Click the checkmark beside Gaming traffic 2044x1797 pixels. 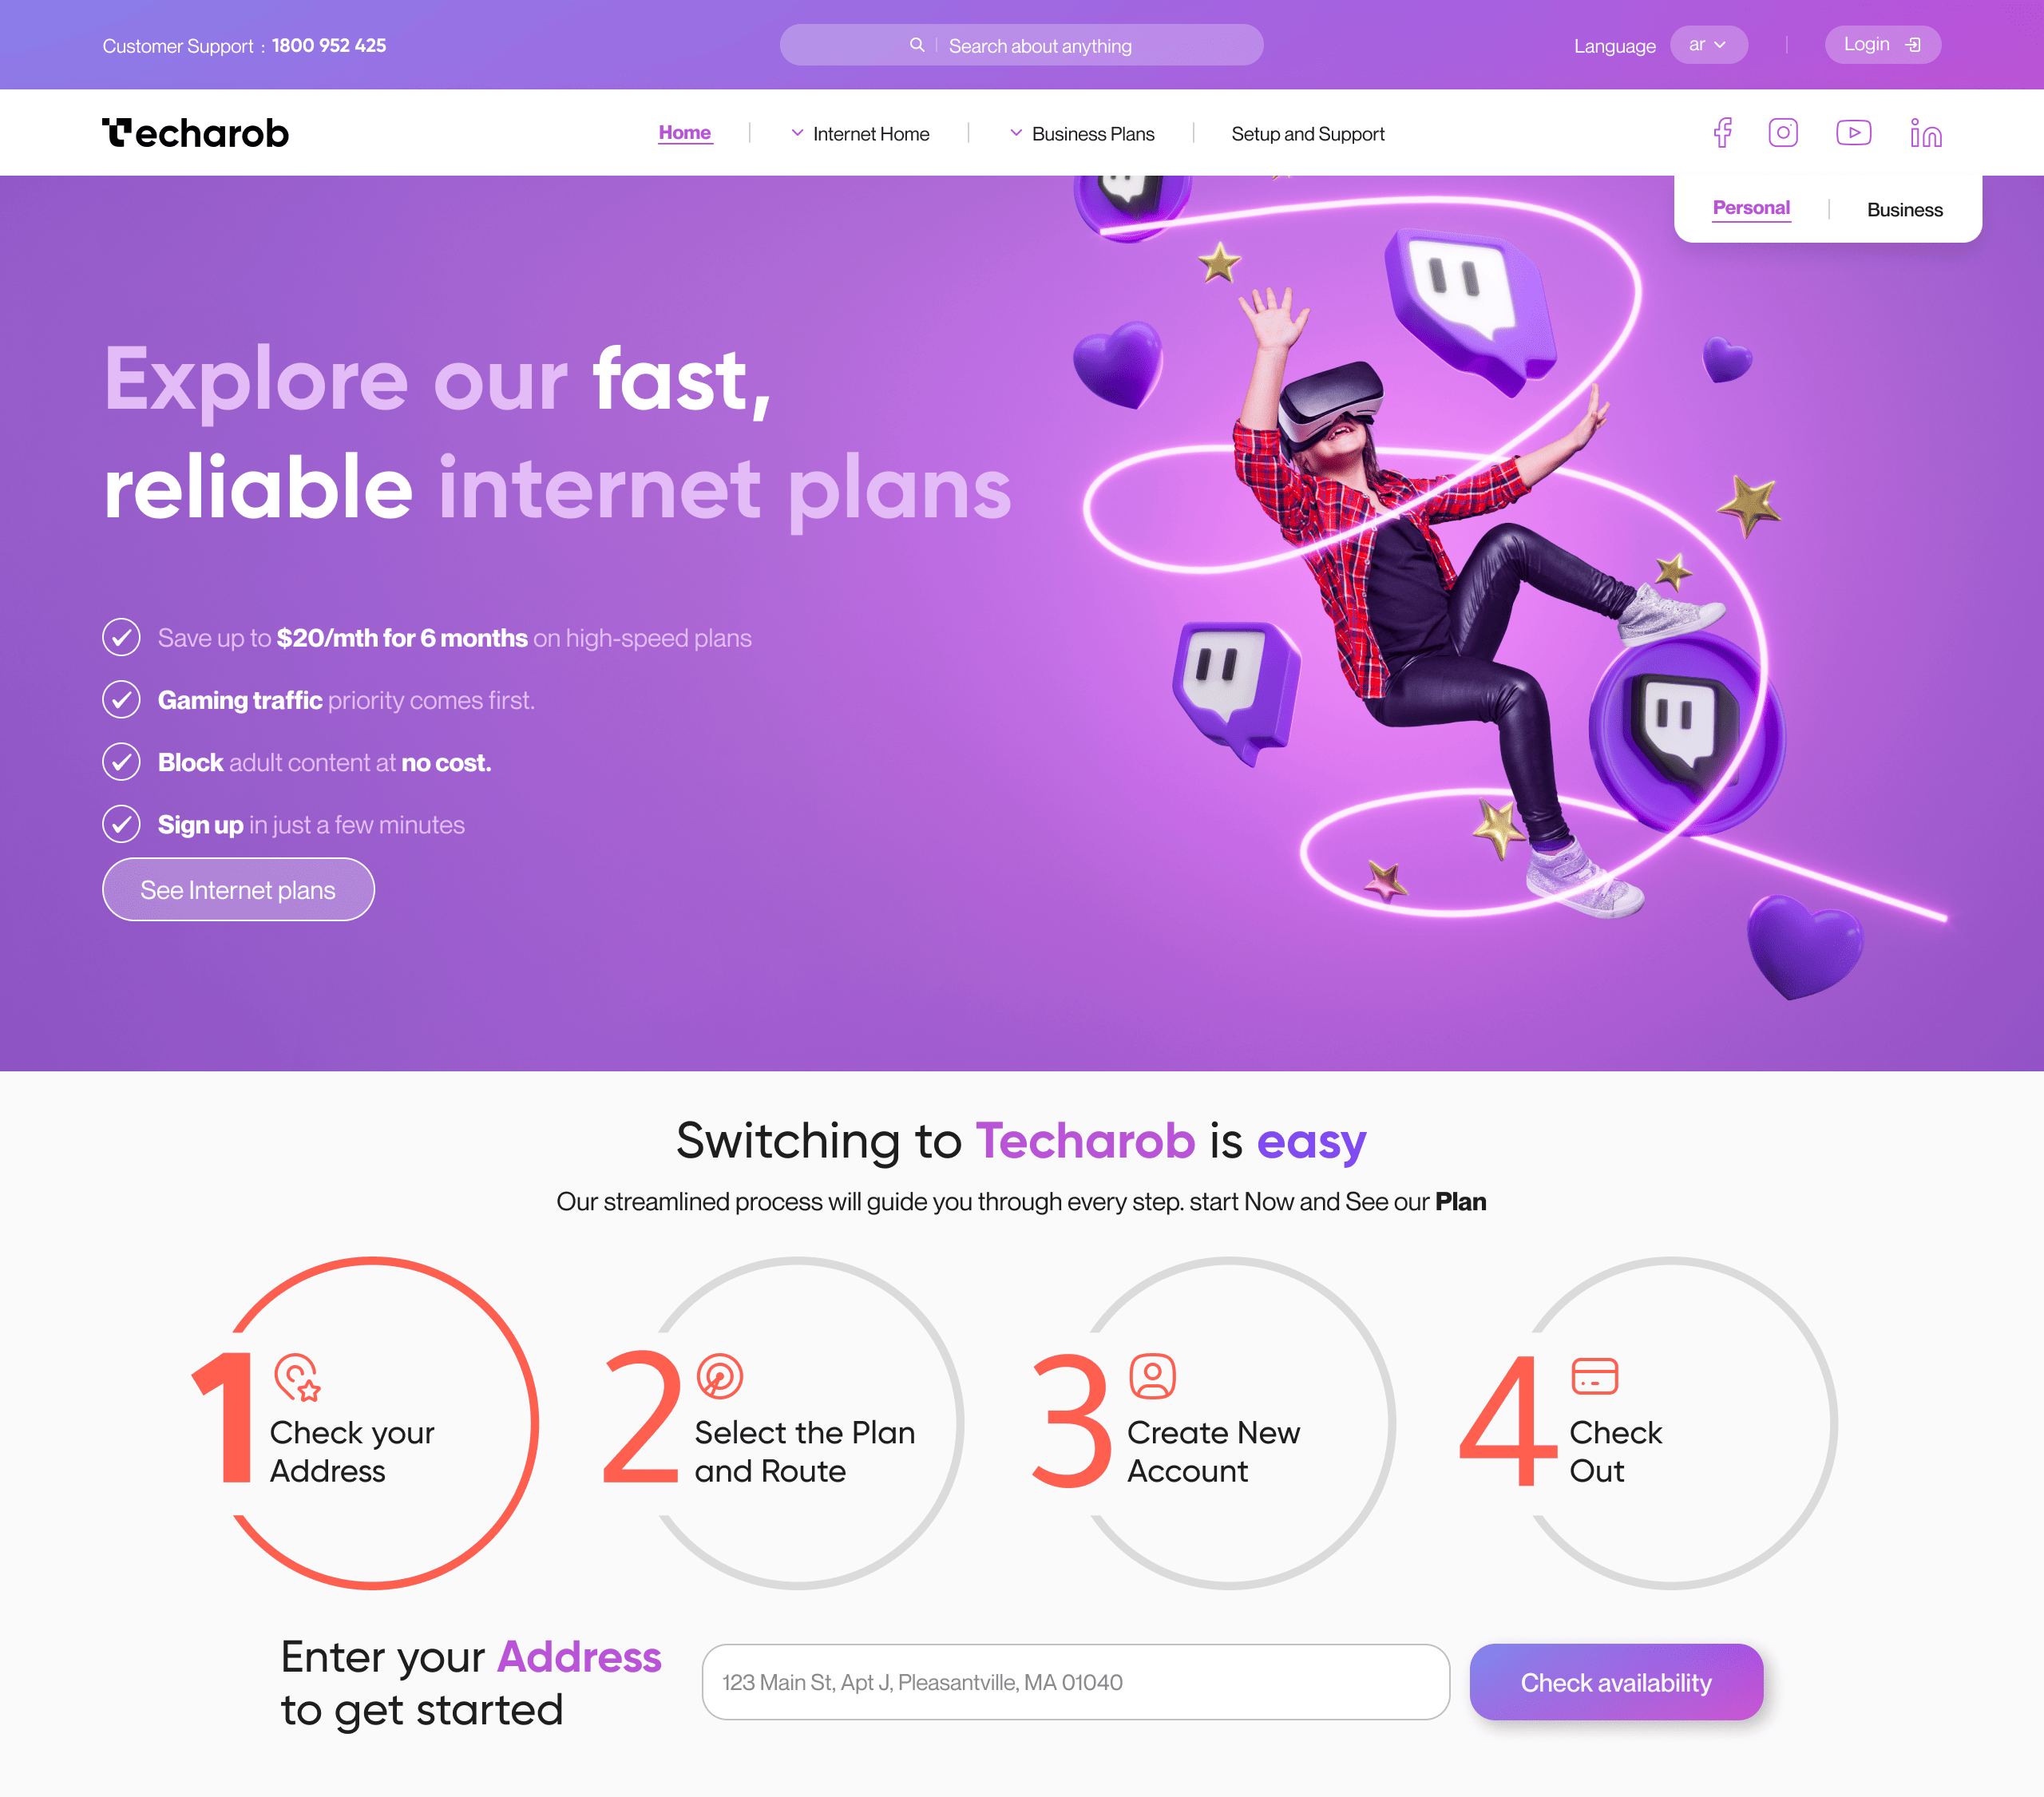[121, 700]
